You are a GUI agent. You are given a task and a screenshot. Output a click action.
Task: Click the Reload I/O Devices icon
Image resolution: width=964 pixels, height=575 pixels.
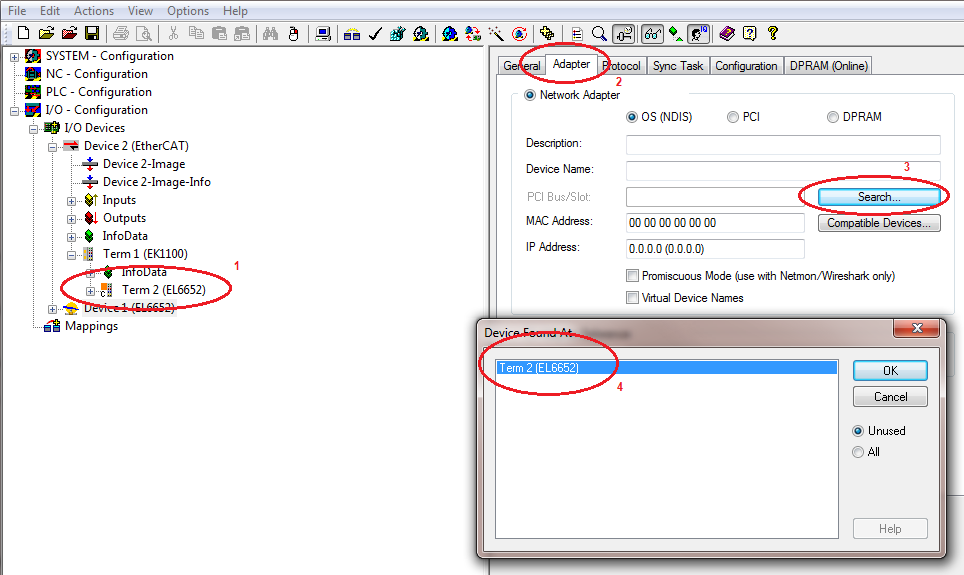click(x=473, y=33)
